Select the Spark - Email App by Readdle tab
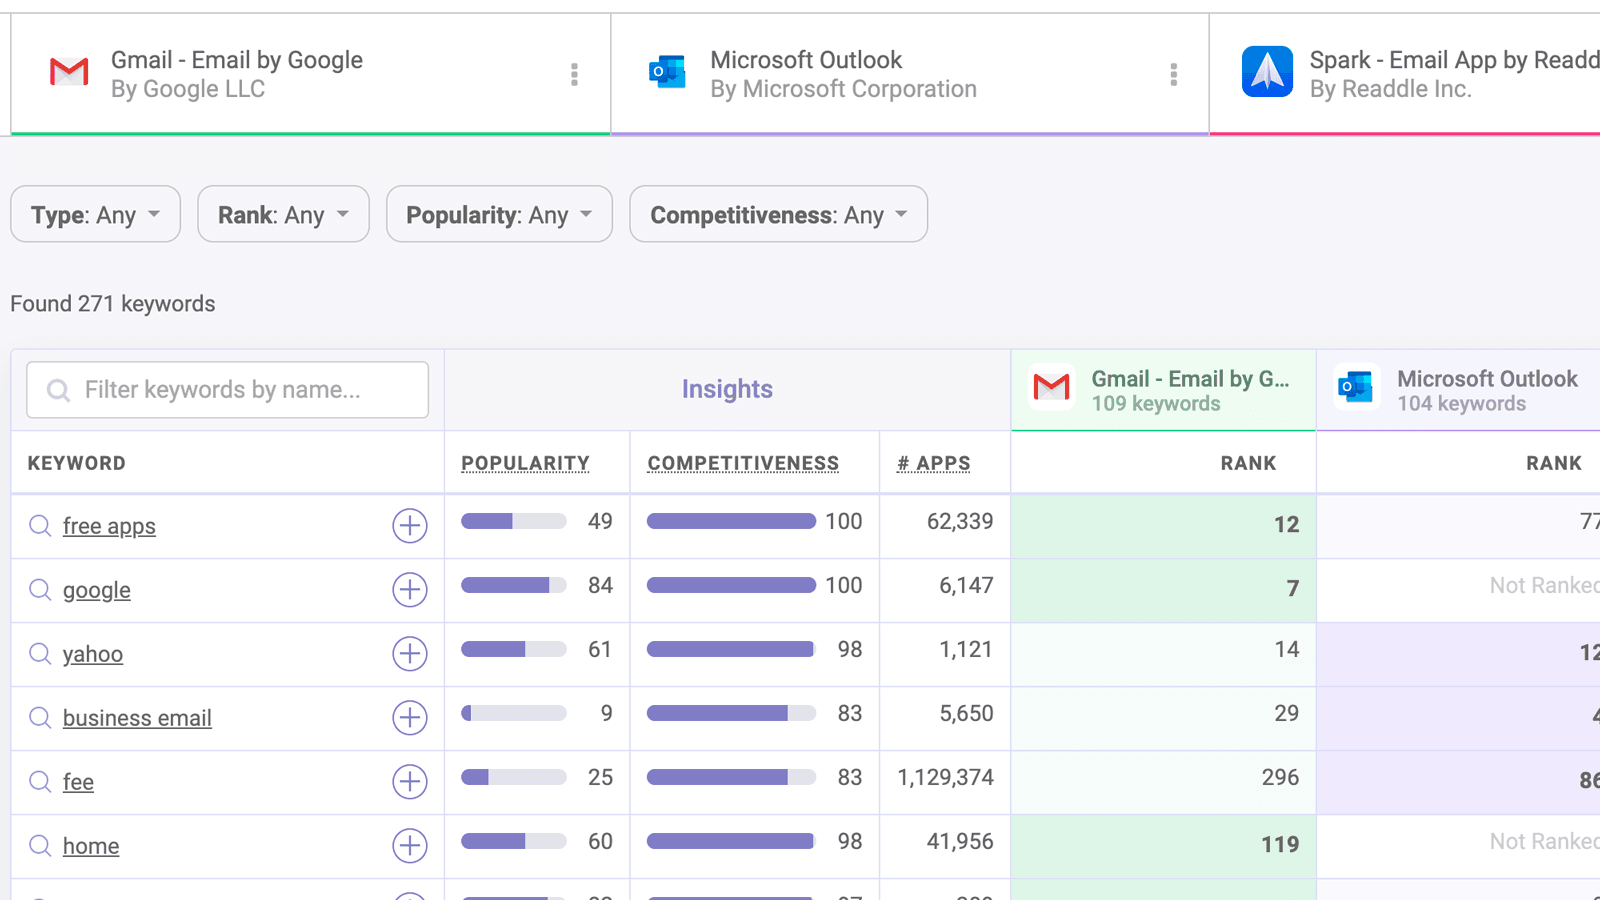Screen dimensions: 1600x900 [x=1405, y=74]
